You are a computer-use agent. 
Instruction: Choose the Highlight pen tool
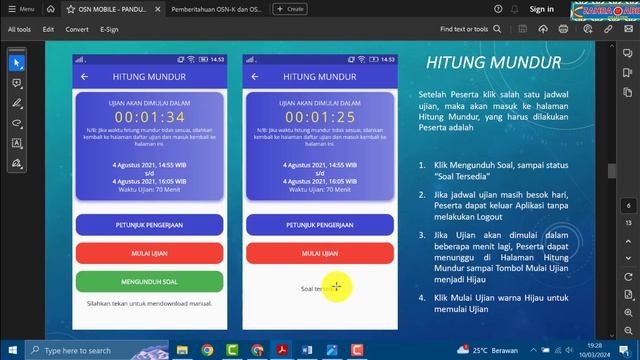[x=17, y=103]
